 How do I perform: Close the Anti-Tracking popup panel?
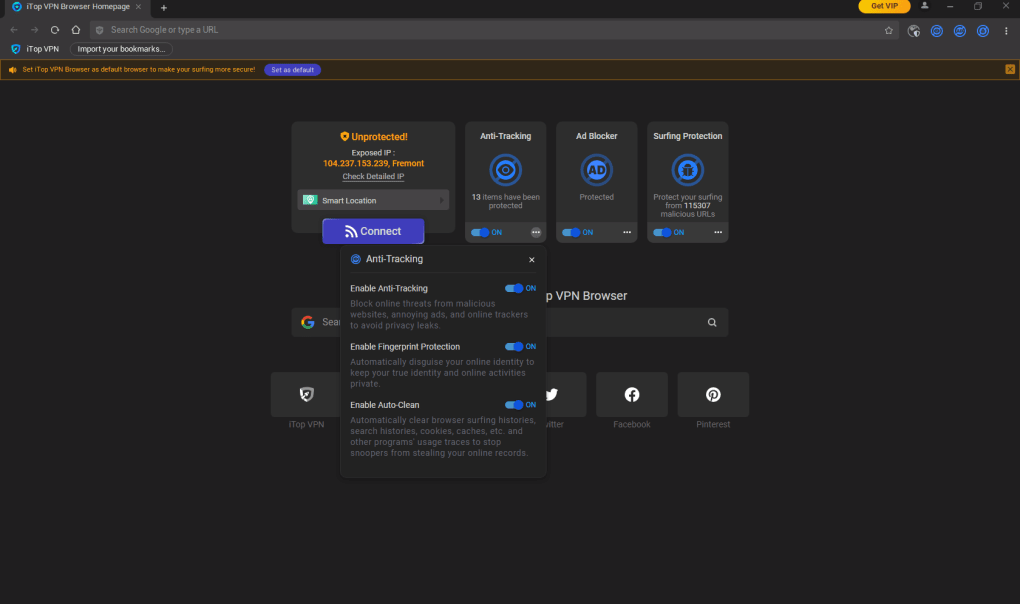tap(531, 260)
